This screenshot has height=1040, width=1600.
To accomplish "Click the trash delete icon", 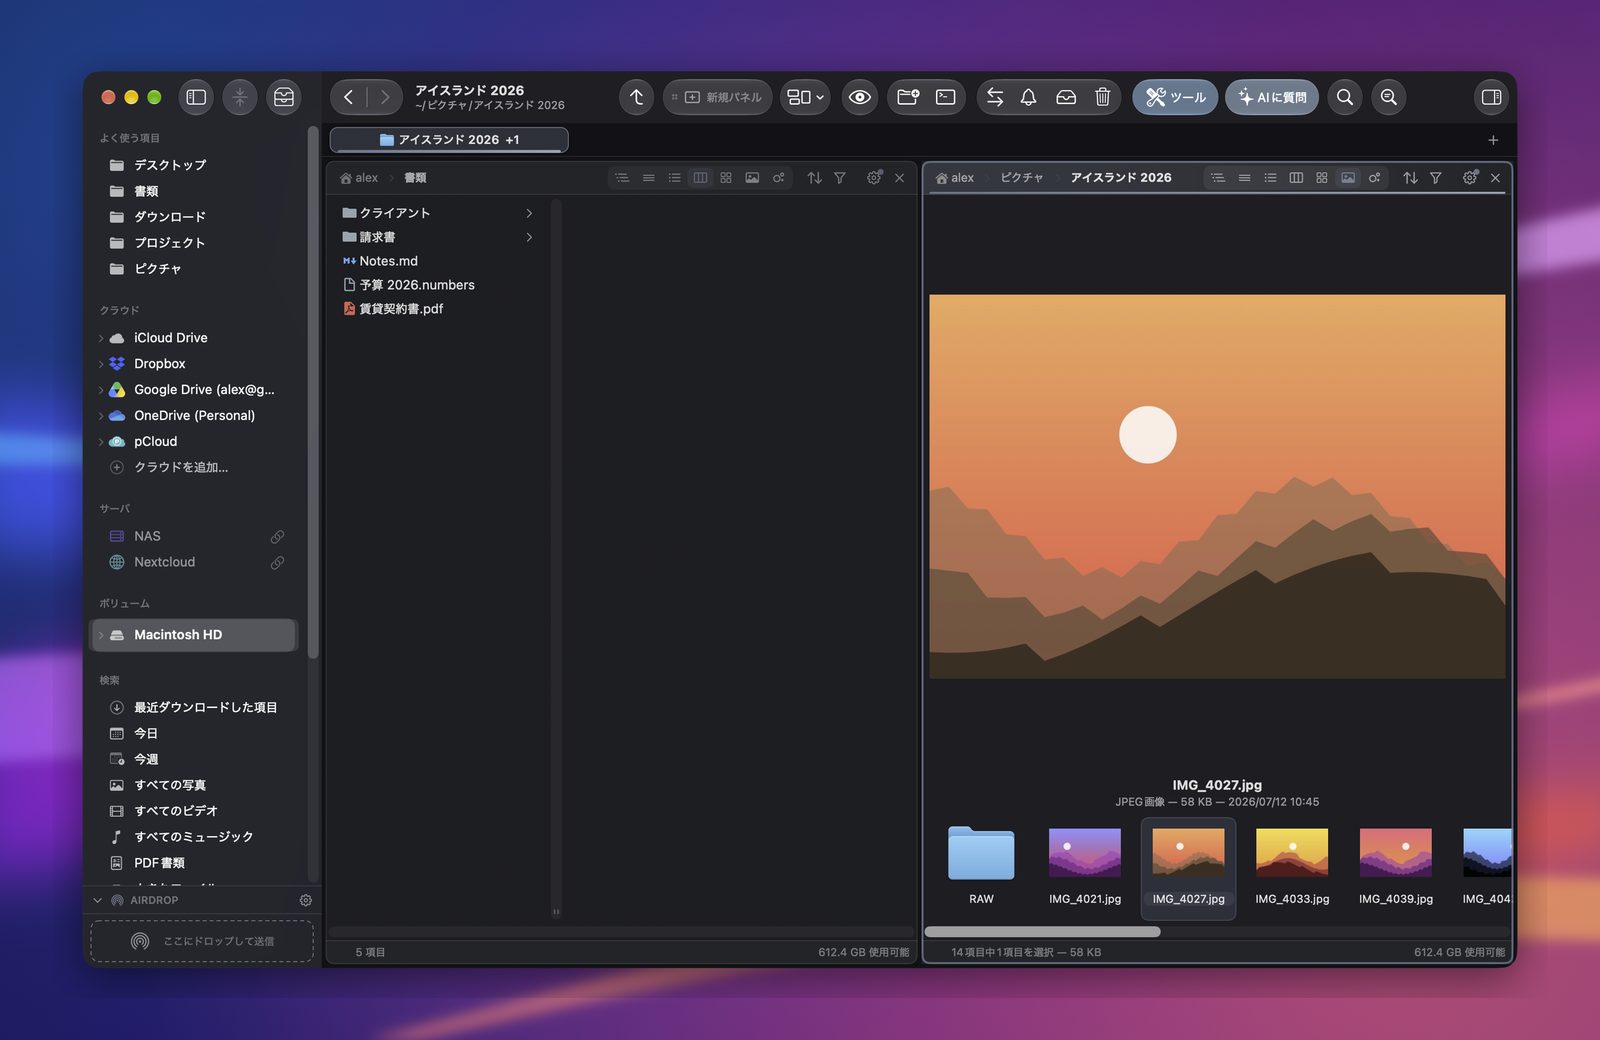I will 1102,97.
